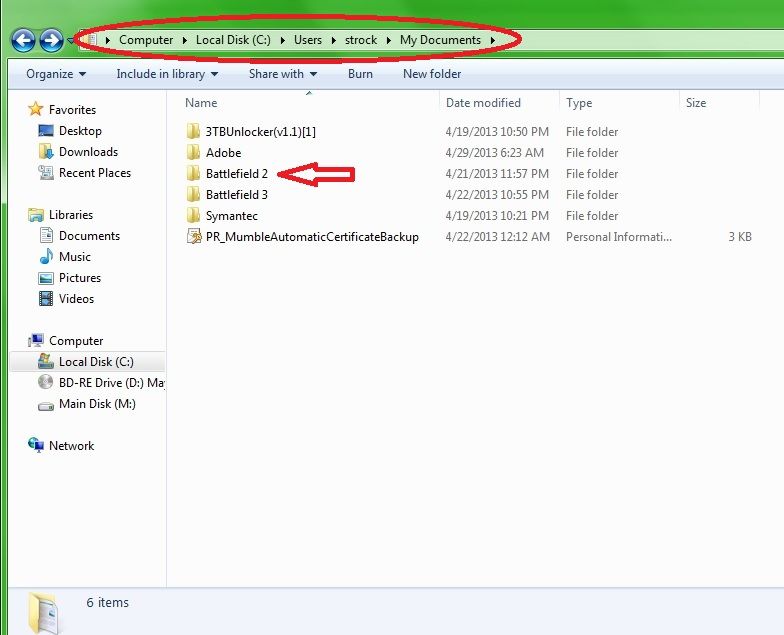Click the Desktop icon in Favorites
Image resolution: width=784 pixels, height=635 pixels.
coord(46,131)
